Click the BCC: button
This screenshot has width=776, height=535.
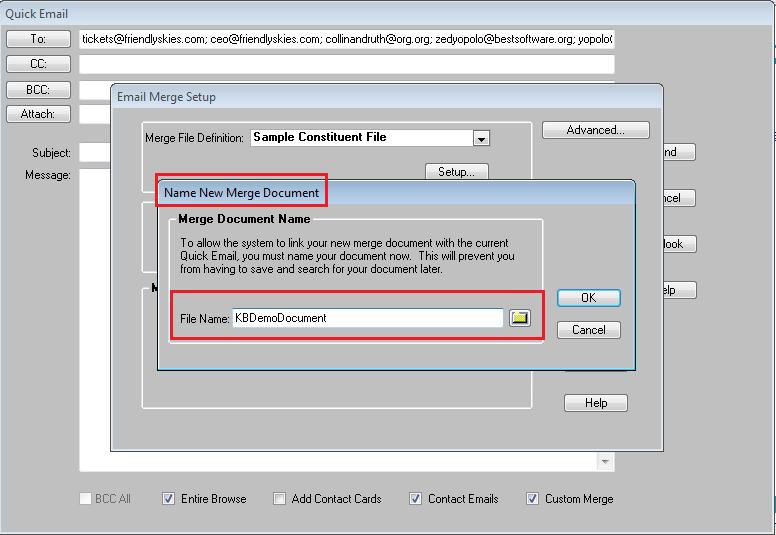pos(38,89)
